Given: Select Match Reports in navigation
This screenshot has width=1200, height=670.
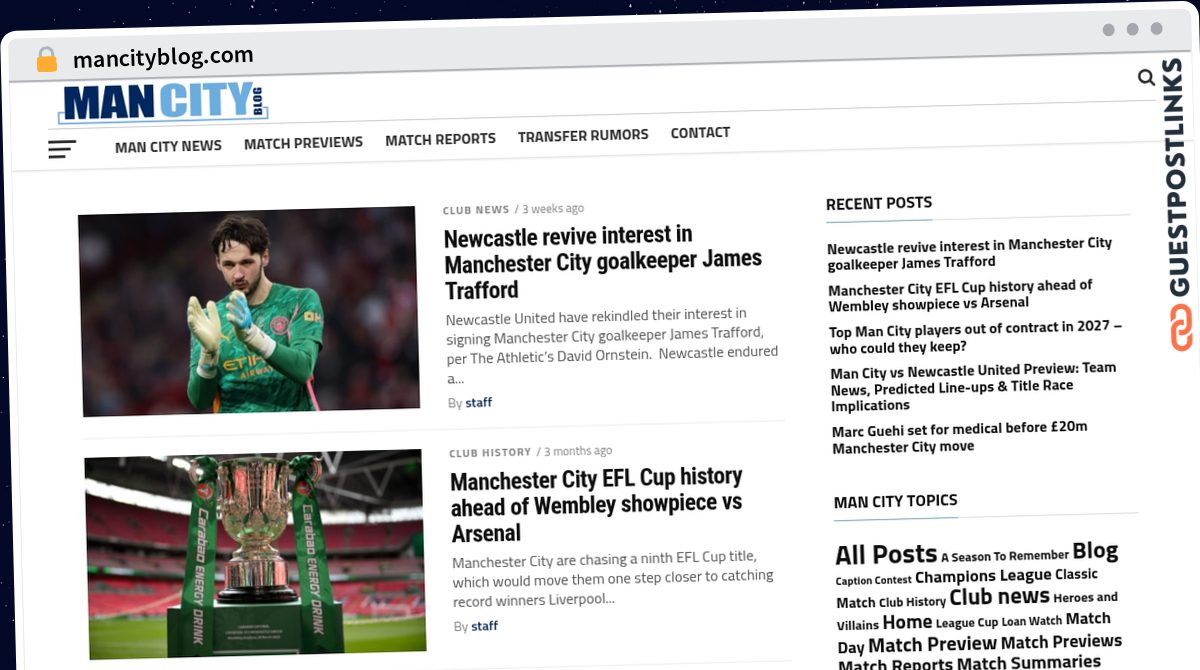Looking at the screenshot, I should pos(440,139).
